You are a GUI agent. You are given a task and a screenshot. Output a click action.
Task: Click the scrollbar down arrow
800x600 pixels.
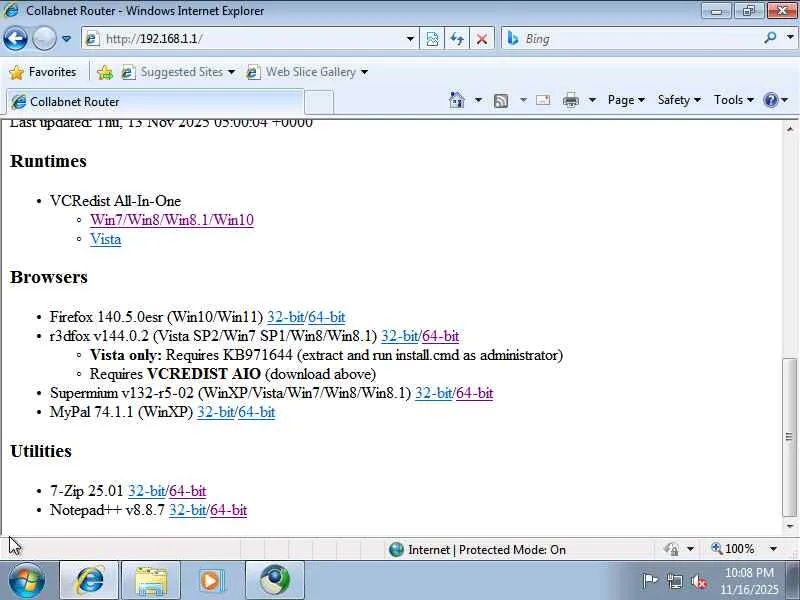pos(790,526)
